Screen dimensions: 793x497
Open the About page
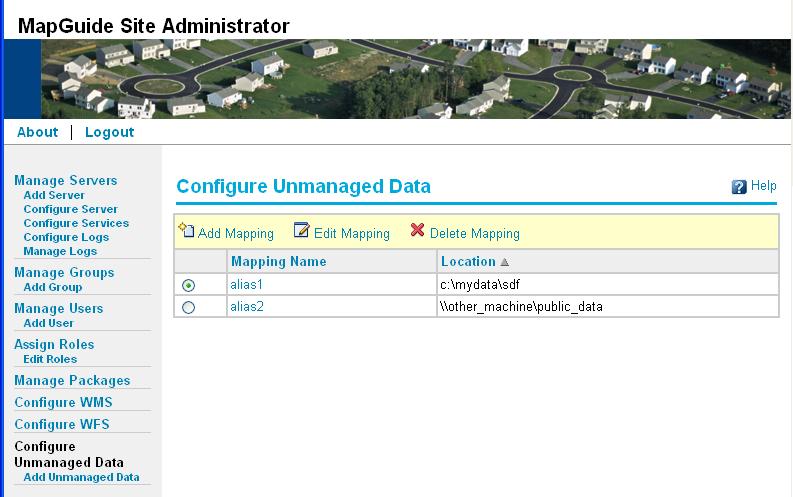[38, 132]
